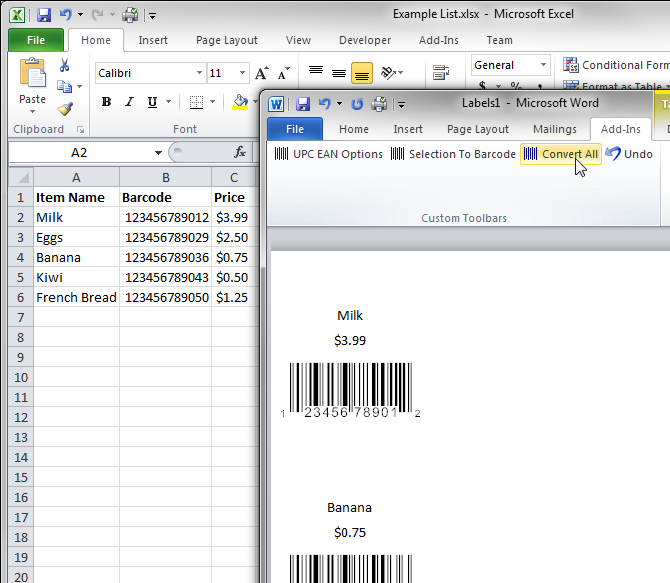Click the cell containing French Bread
This screenshot has width=670, height=583.
coord(76,297)
